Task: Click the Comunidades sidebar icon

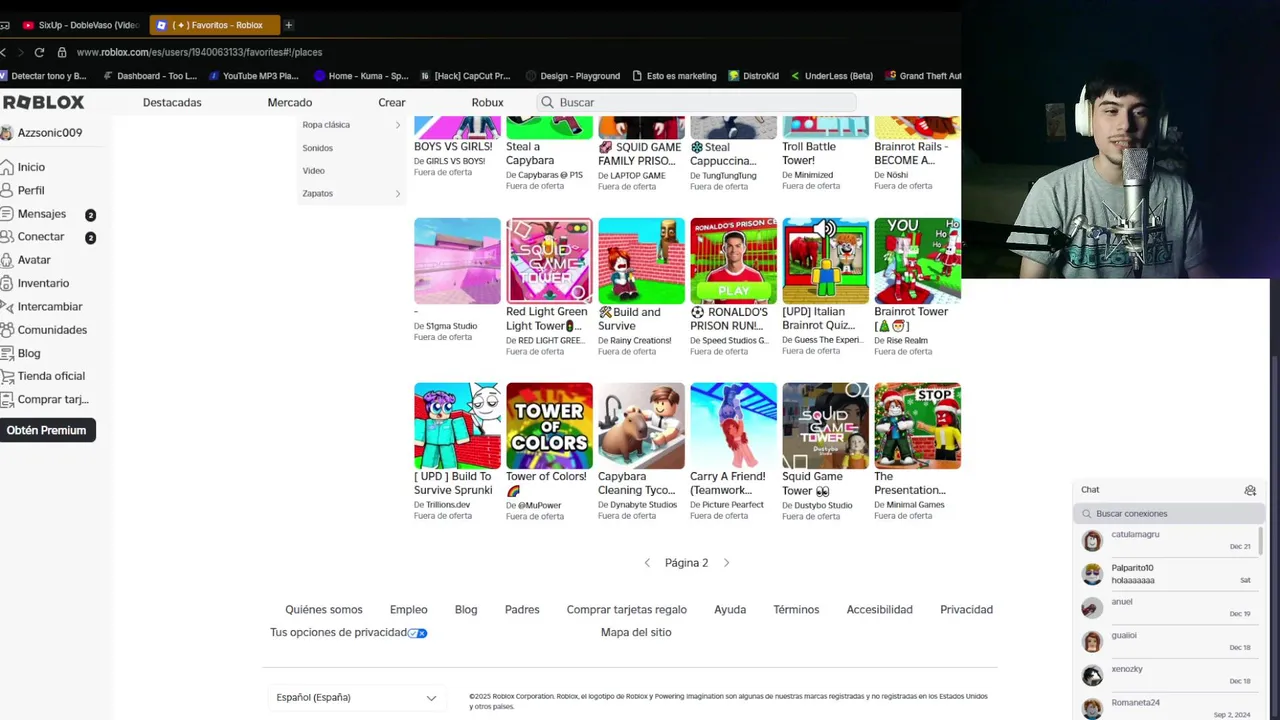Action: pyautogui.click(x=7, y=330)
